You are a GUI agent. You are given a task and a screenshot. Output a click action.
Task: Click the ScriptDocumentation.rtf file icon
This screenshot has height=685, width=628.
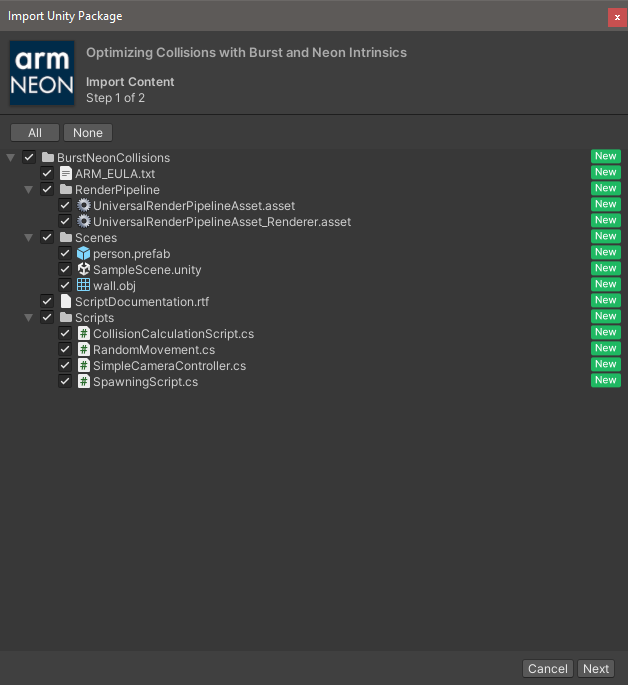[66, 301]
